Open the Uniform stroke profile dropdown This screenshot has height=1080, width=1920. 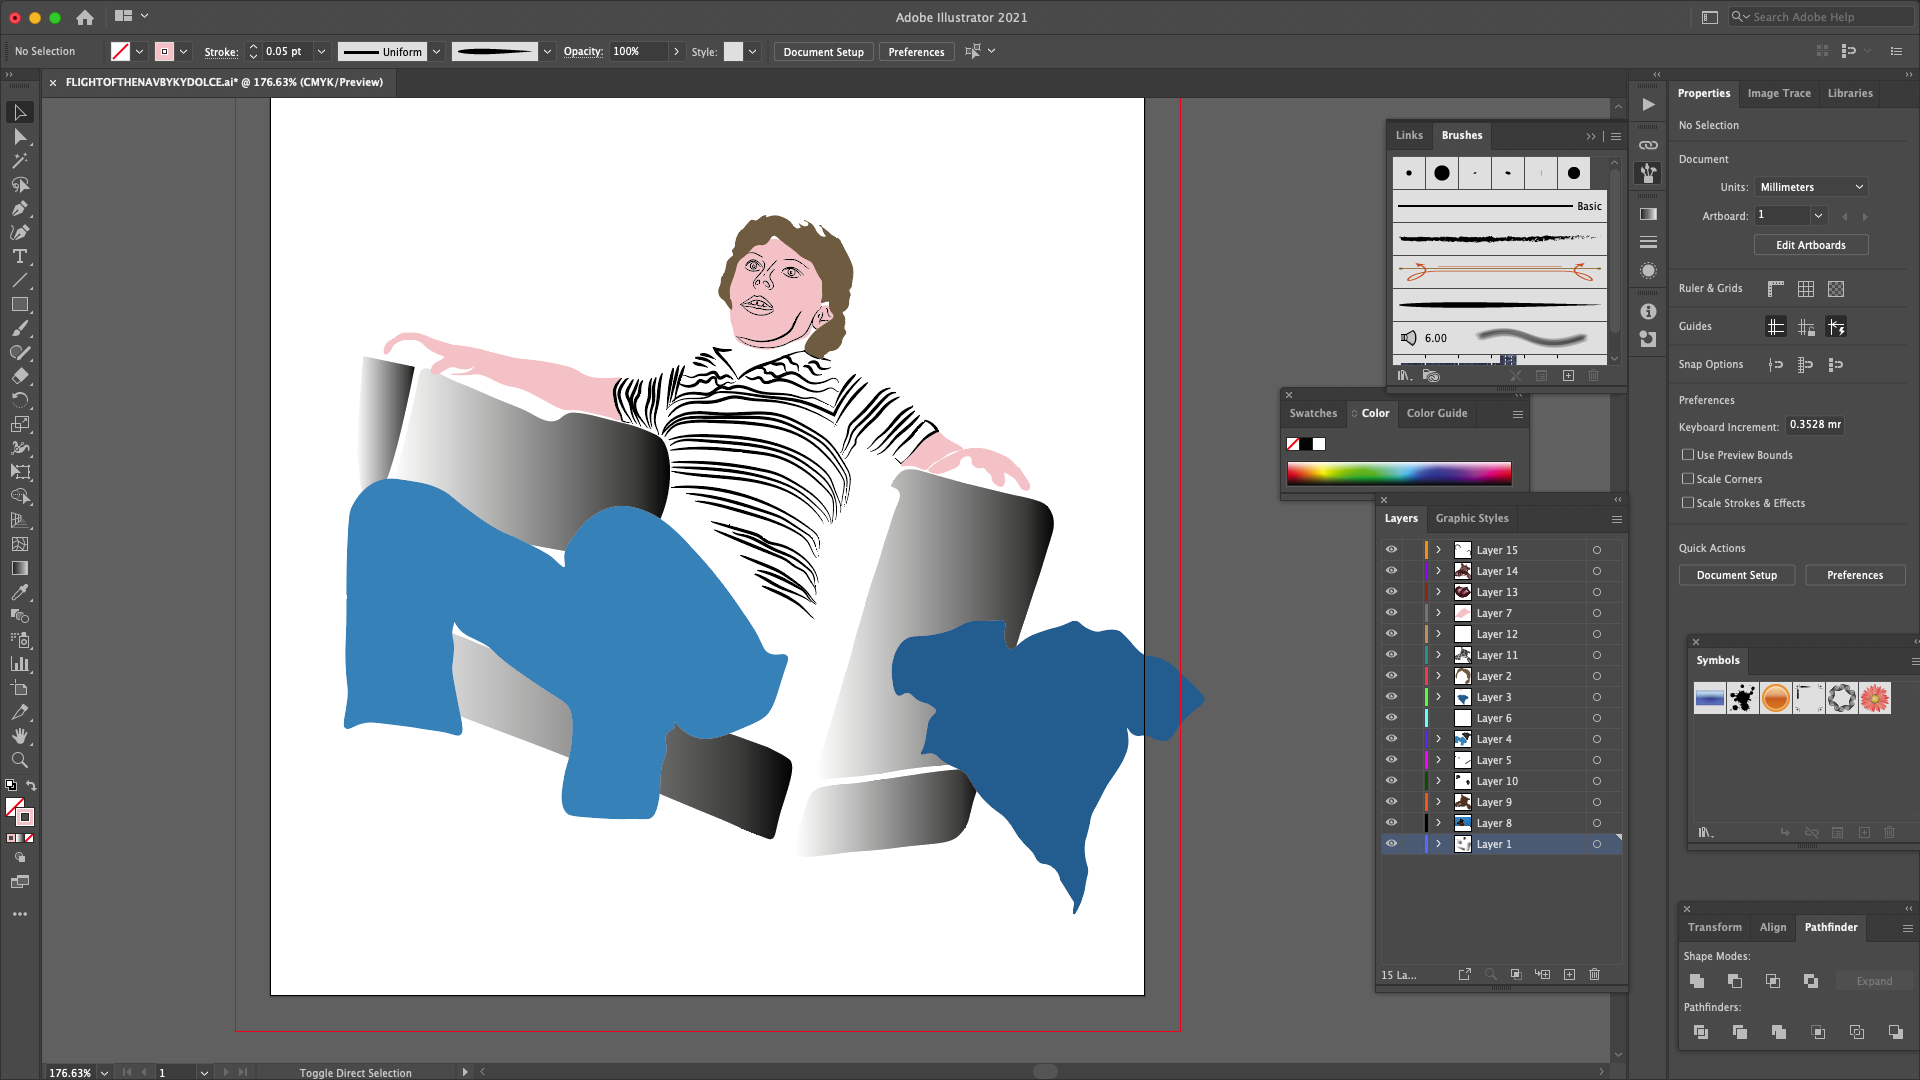pyautogui.click(x=437, y=52)
